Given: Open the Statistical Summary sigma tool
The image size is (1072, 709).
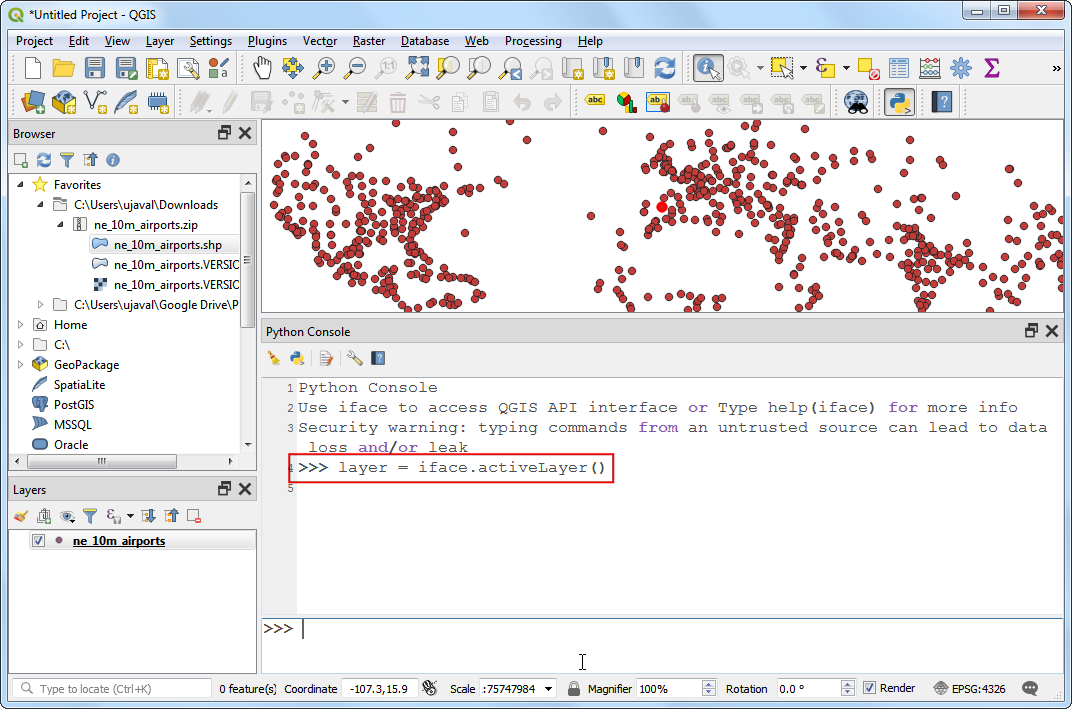Looking at the screenshot, I should pos(991,68).
